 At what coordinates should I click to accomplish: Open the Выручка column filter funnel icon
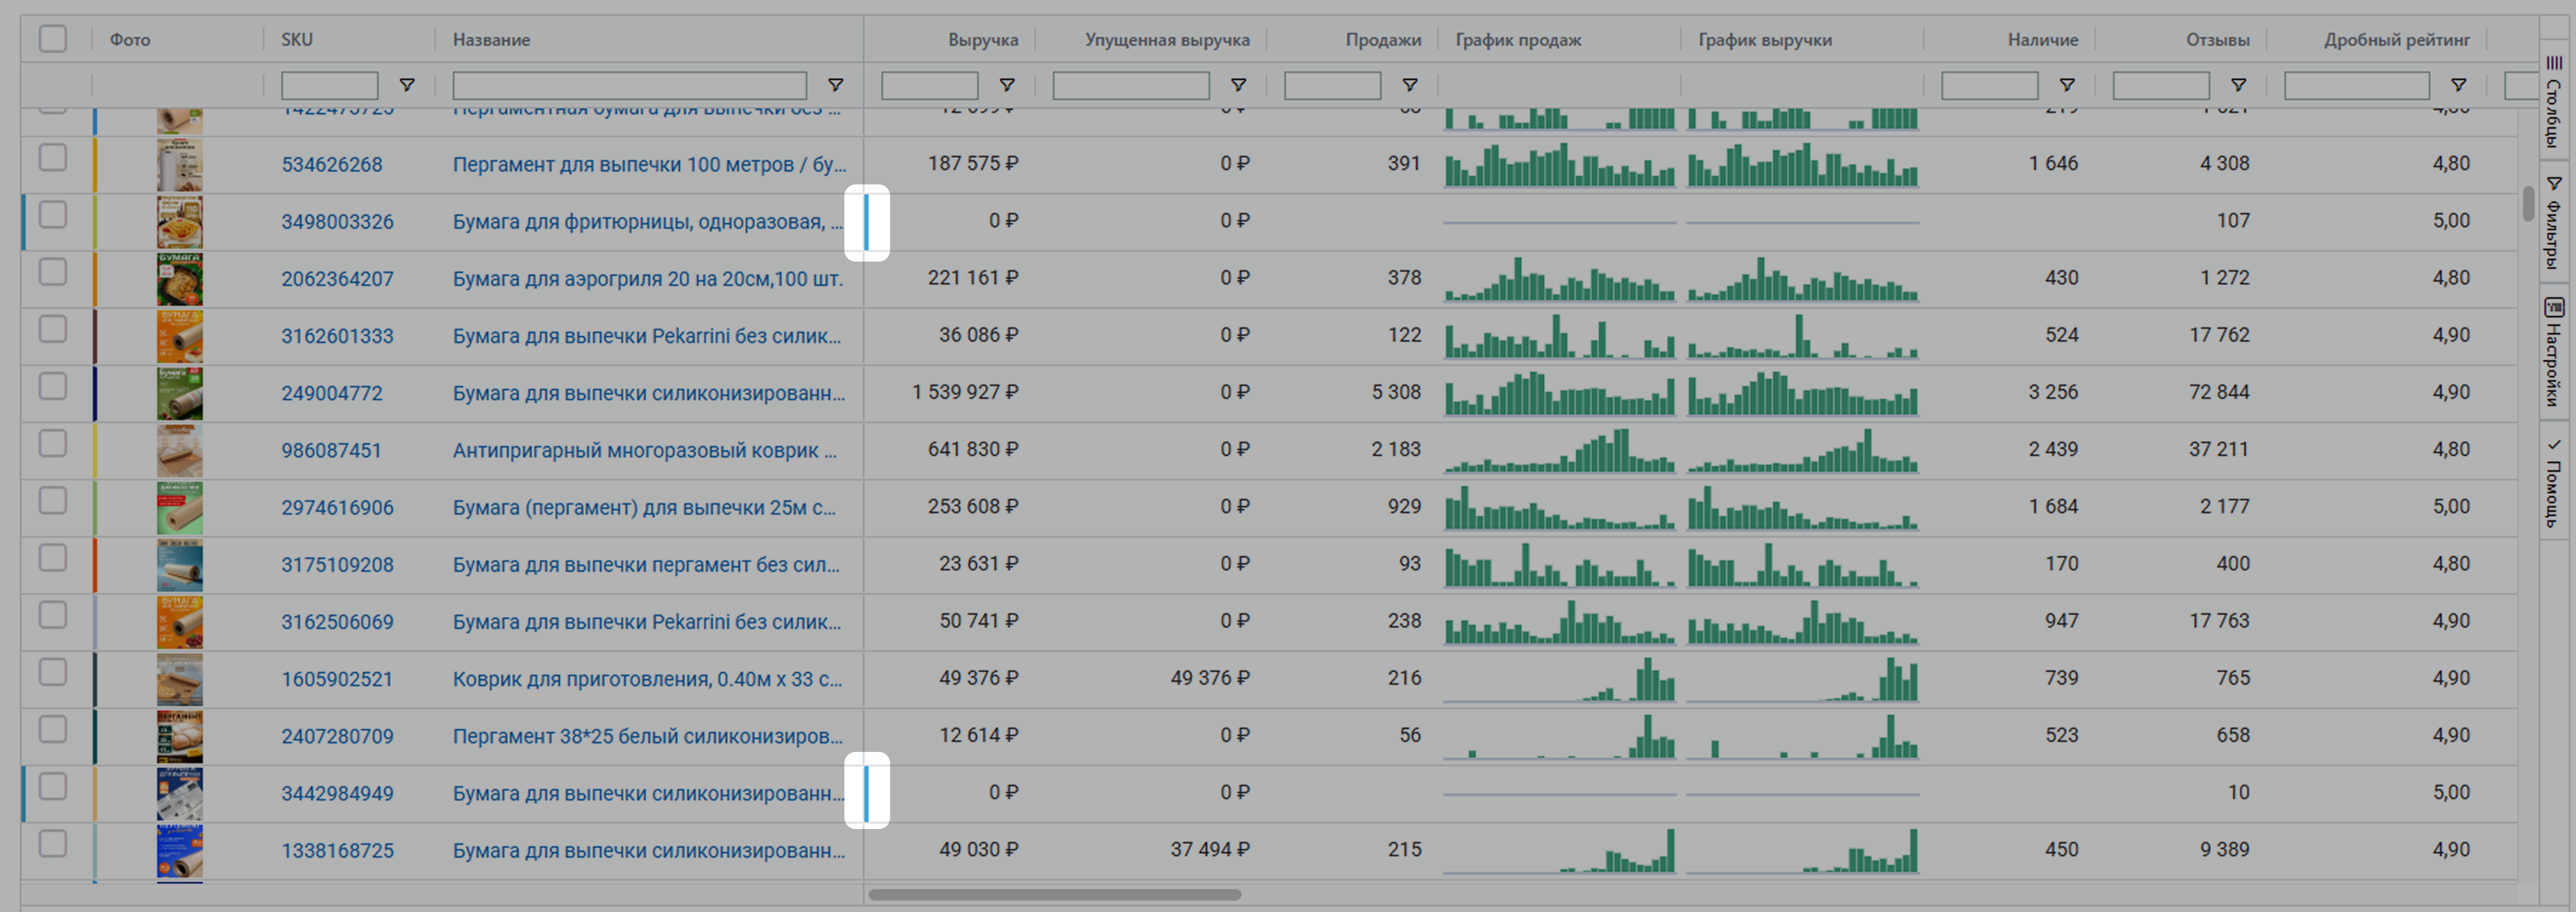1007,85
